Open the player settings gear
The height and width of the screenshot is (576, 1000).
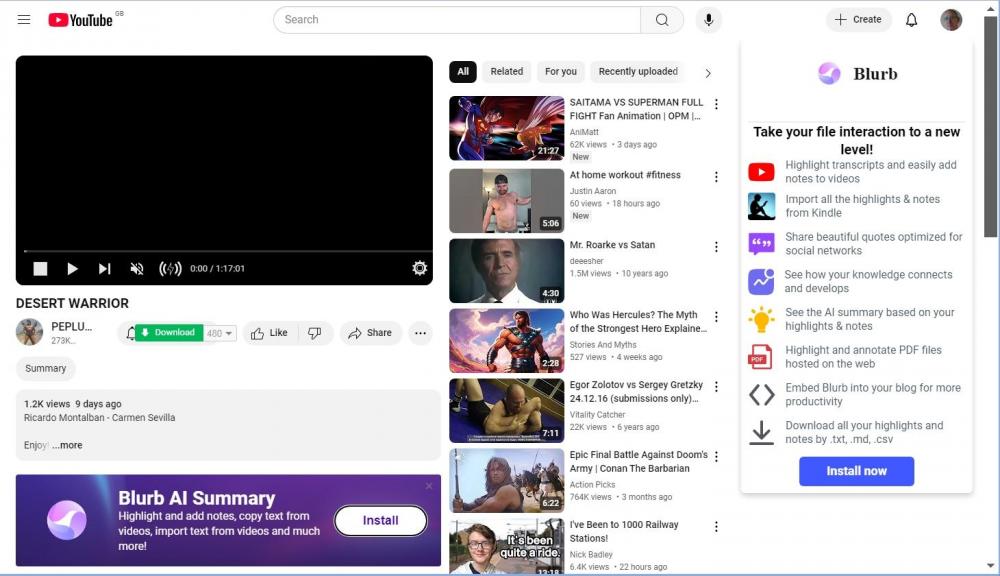[419, 268]
